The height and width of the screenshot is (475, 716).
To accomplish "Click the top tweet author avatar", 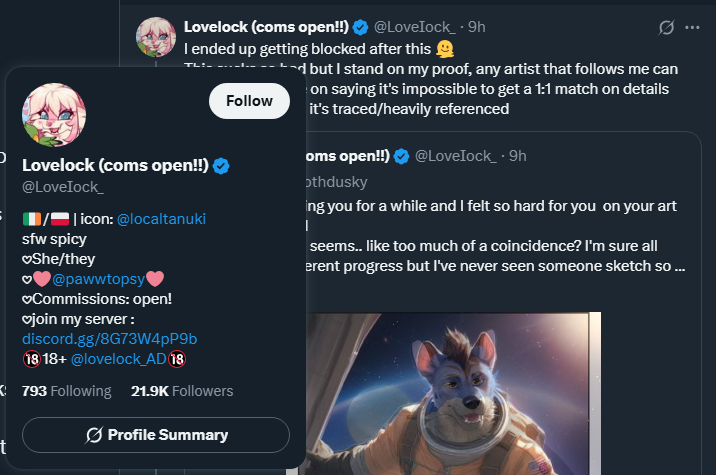I will pos(156,37).
